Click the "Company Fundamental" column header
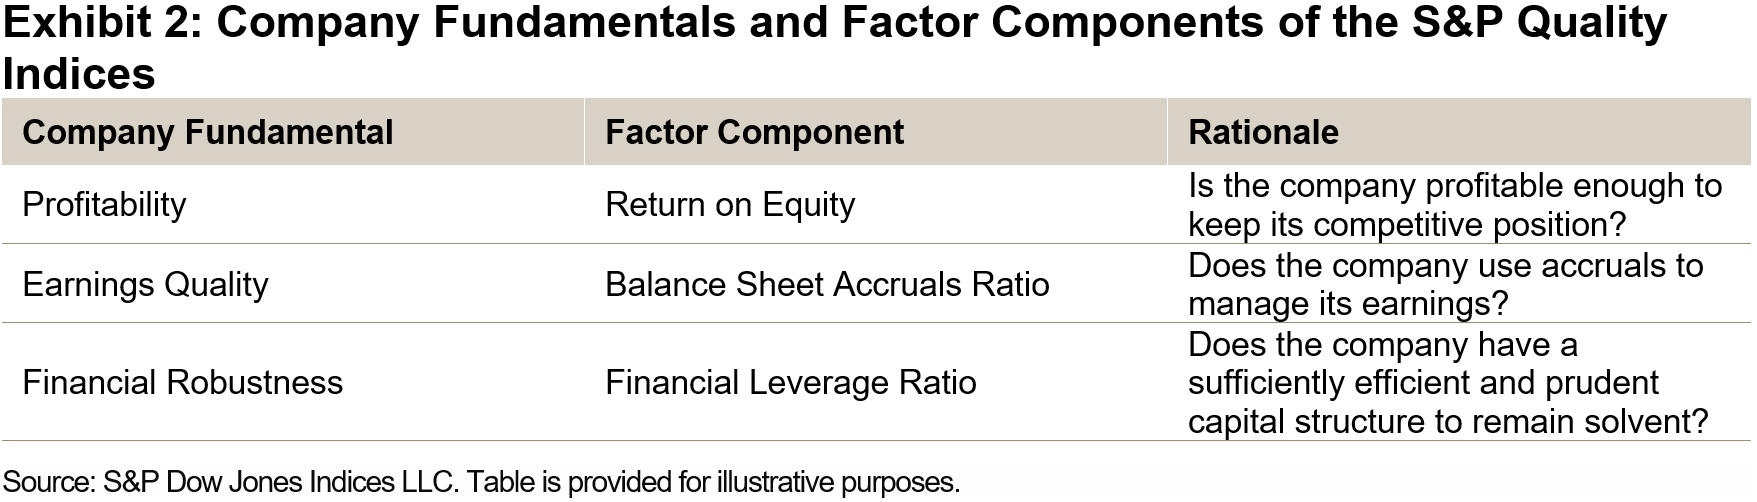Viewport: 1757px width, 502px height. 207,132
